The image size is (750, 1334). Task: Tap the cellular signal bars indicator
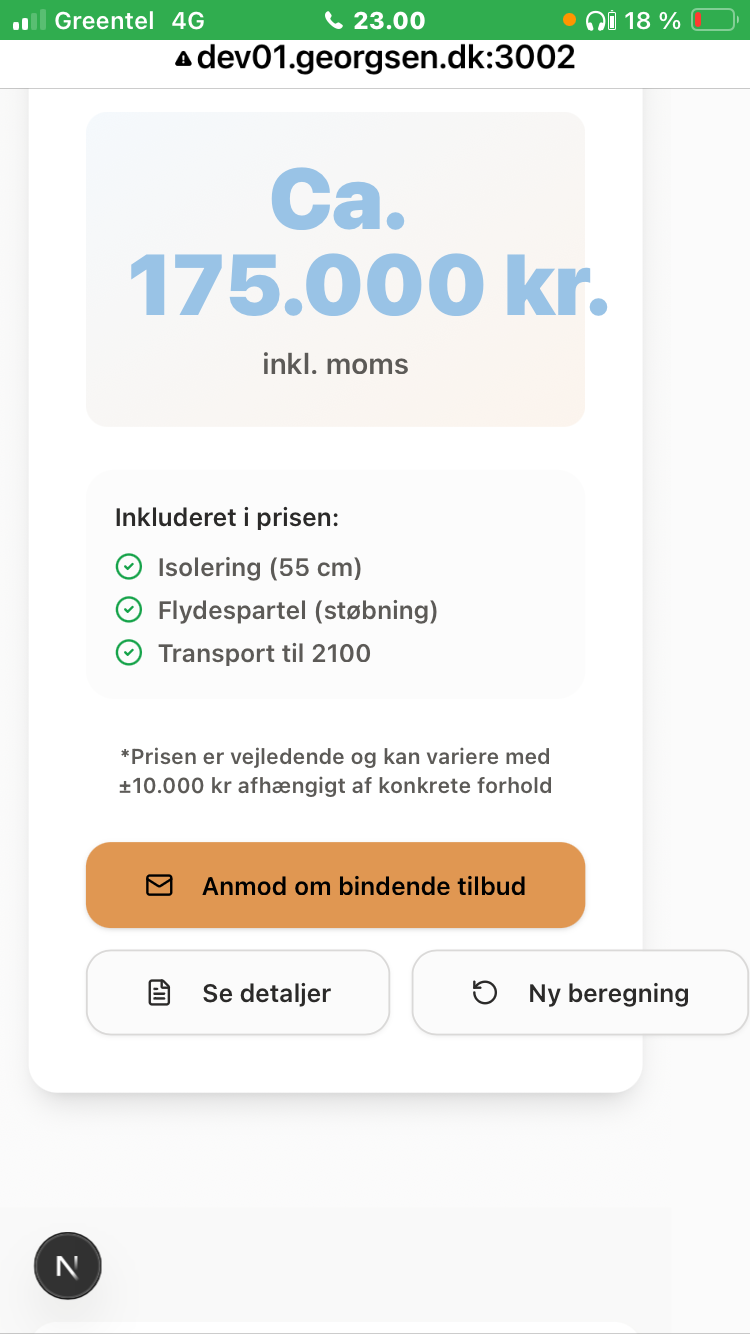(x=29, y=20)
